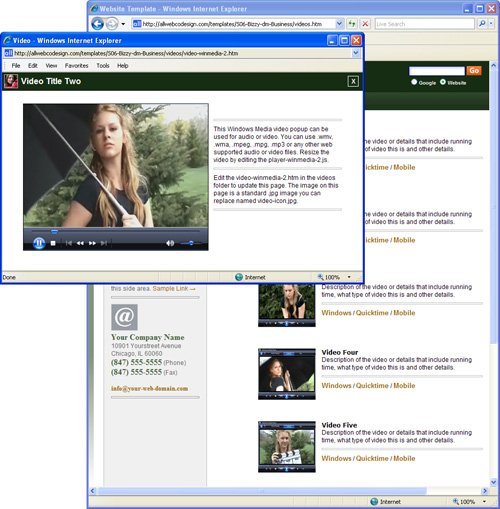500x509 pixels.
Task: Open search provider dropdown arrow
Action: [491, 24]
